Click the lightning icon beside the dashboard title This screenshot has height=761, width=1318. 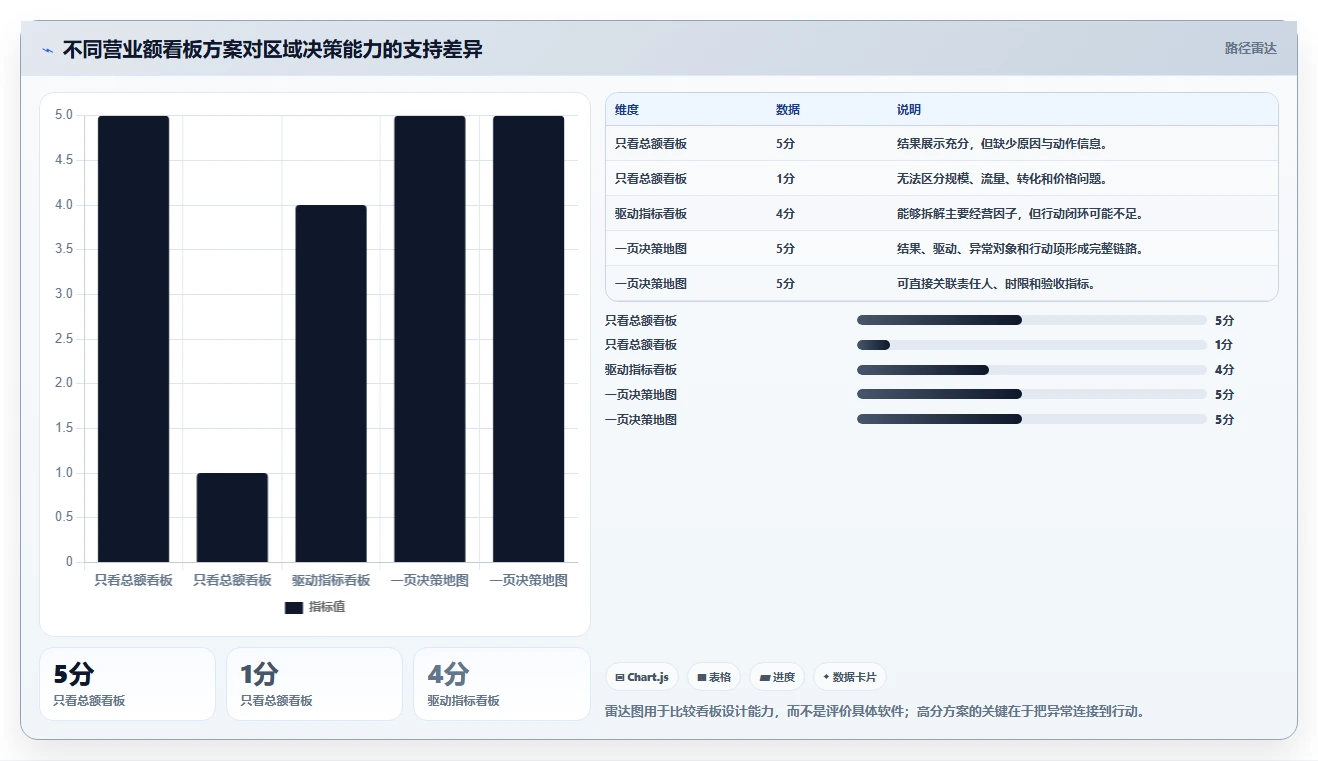[x=48, y=50]
